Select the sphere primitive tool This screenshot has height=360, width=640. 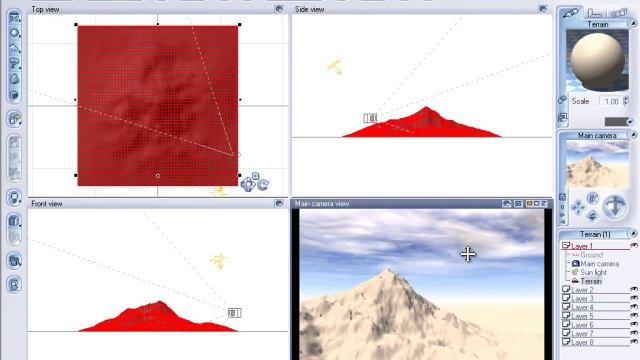point(15,33)
